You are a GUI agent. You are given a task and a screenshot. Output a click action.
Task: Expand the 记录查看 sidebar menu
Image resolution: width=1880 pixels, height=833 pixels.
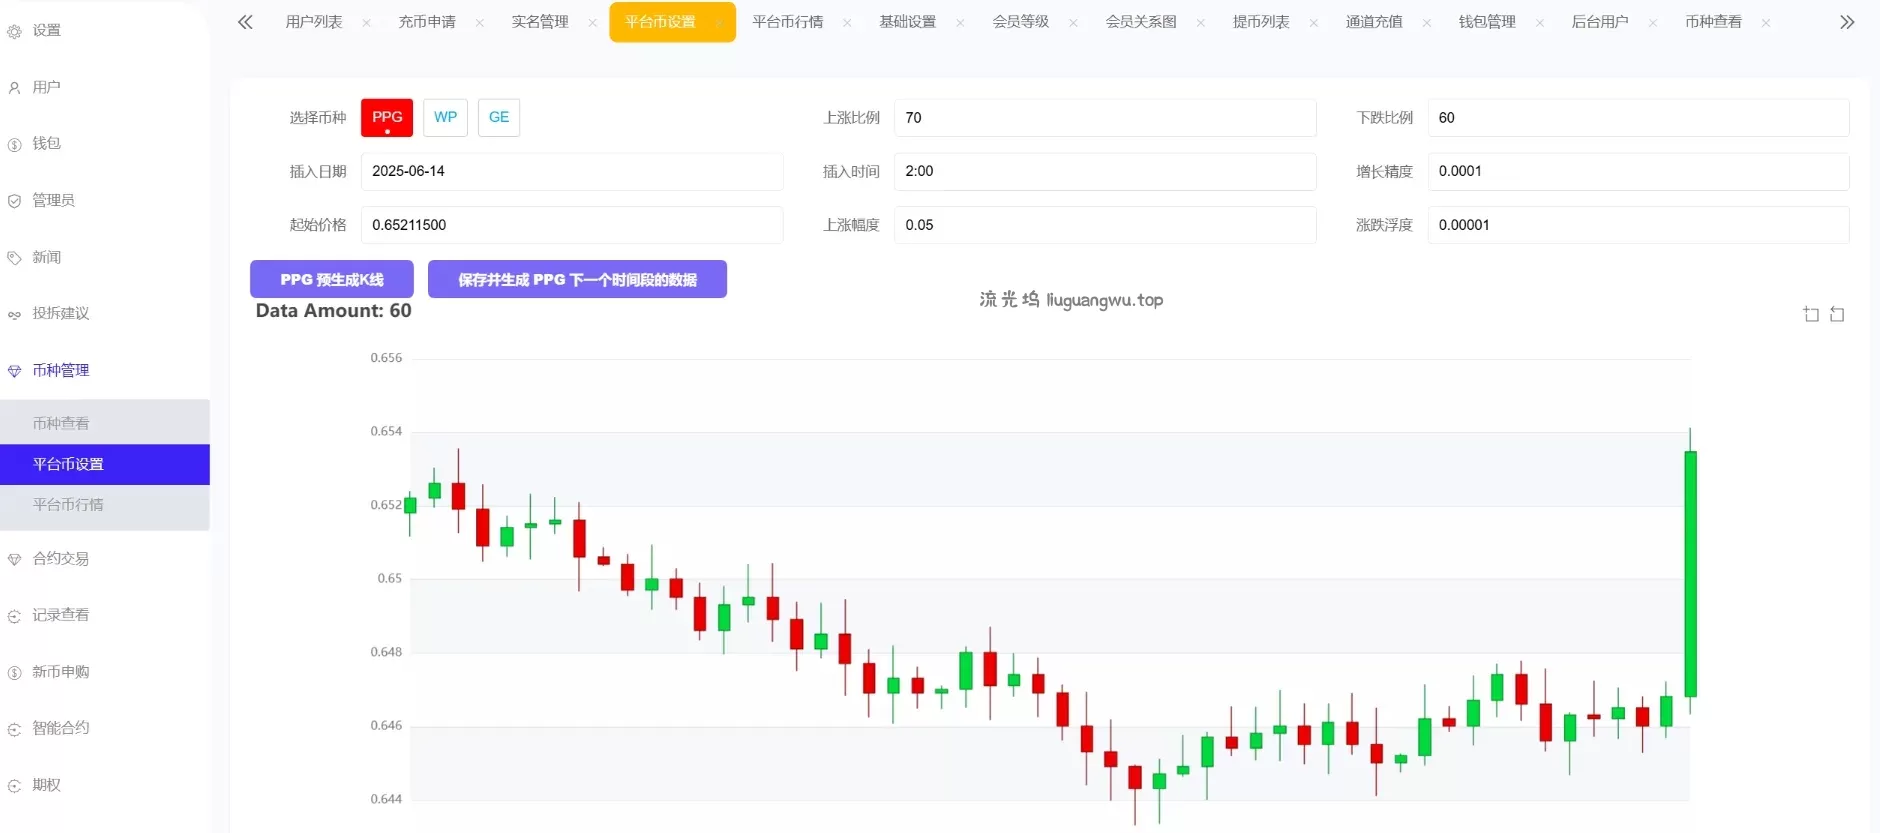click(x=60, y=615)
